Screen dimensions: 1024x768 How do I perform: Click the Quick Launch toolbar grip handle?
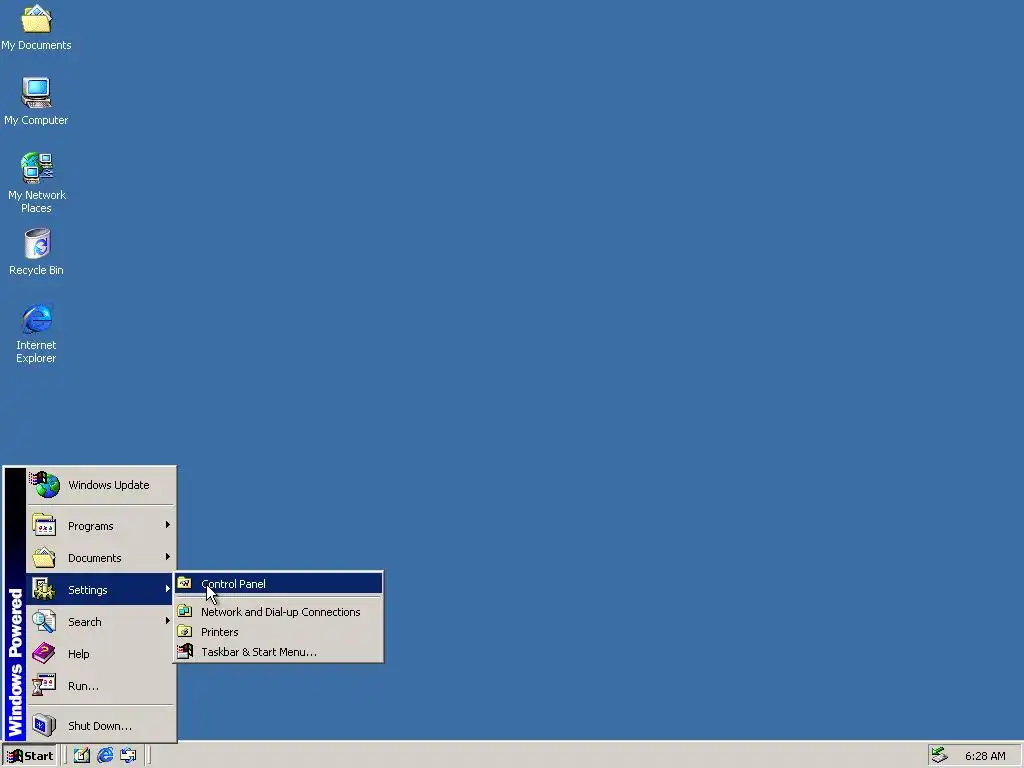point(66,756)
